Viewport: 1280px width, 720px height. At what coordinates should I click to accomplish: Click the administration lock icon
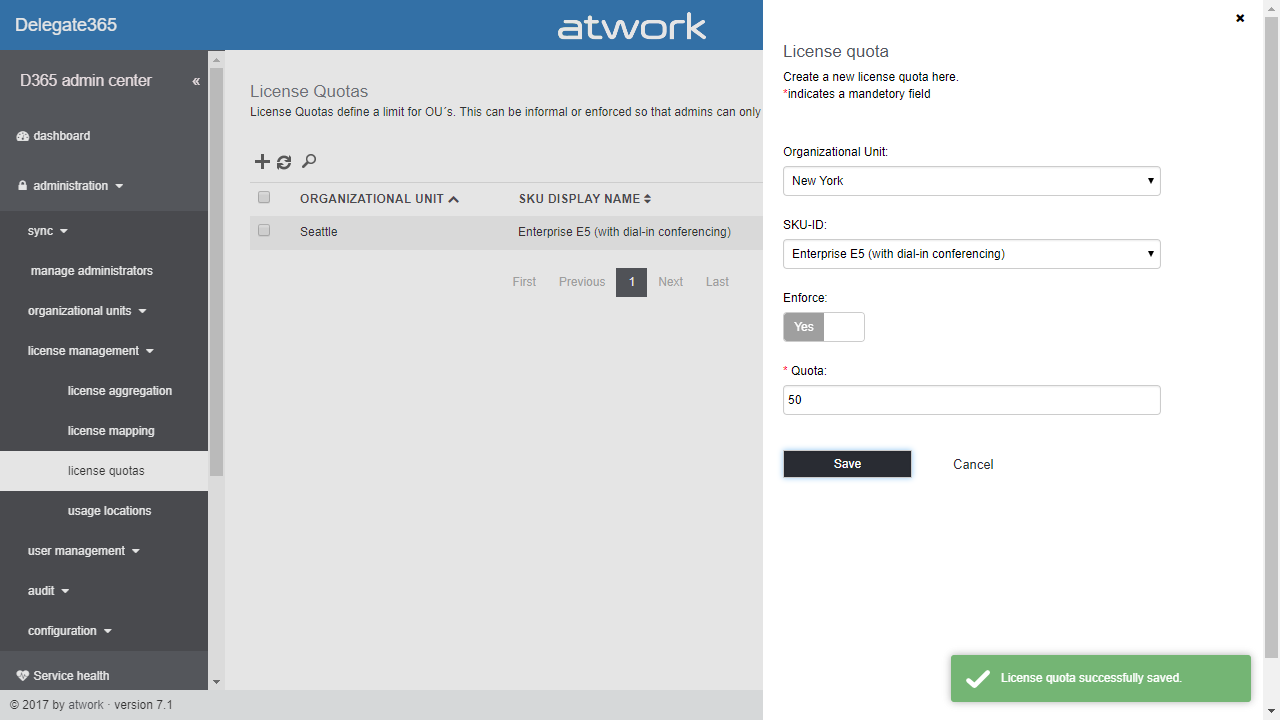click(x=23, y=186)
